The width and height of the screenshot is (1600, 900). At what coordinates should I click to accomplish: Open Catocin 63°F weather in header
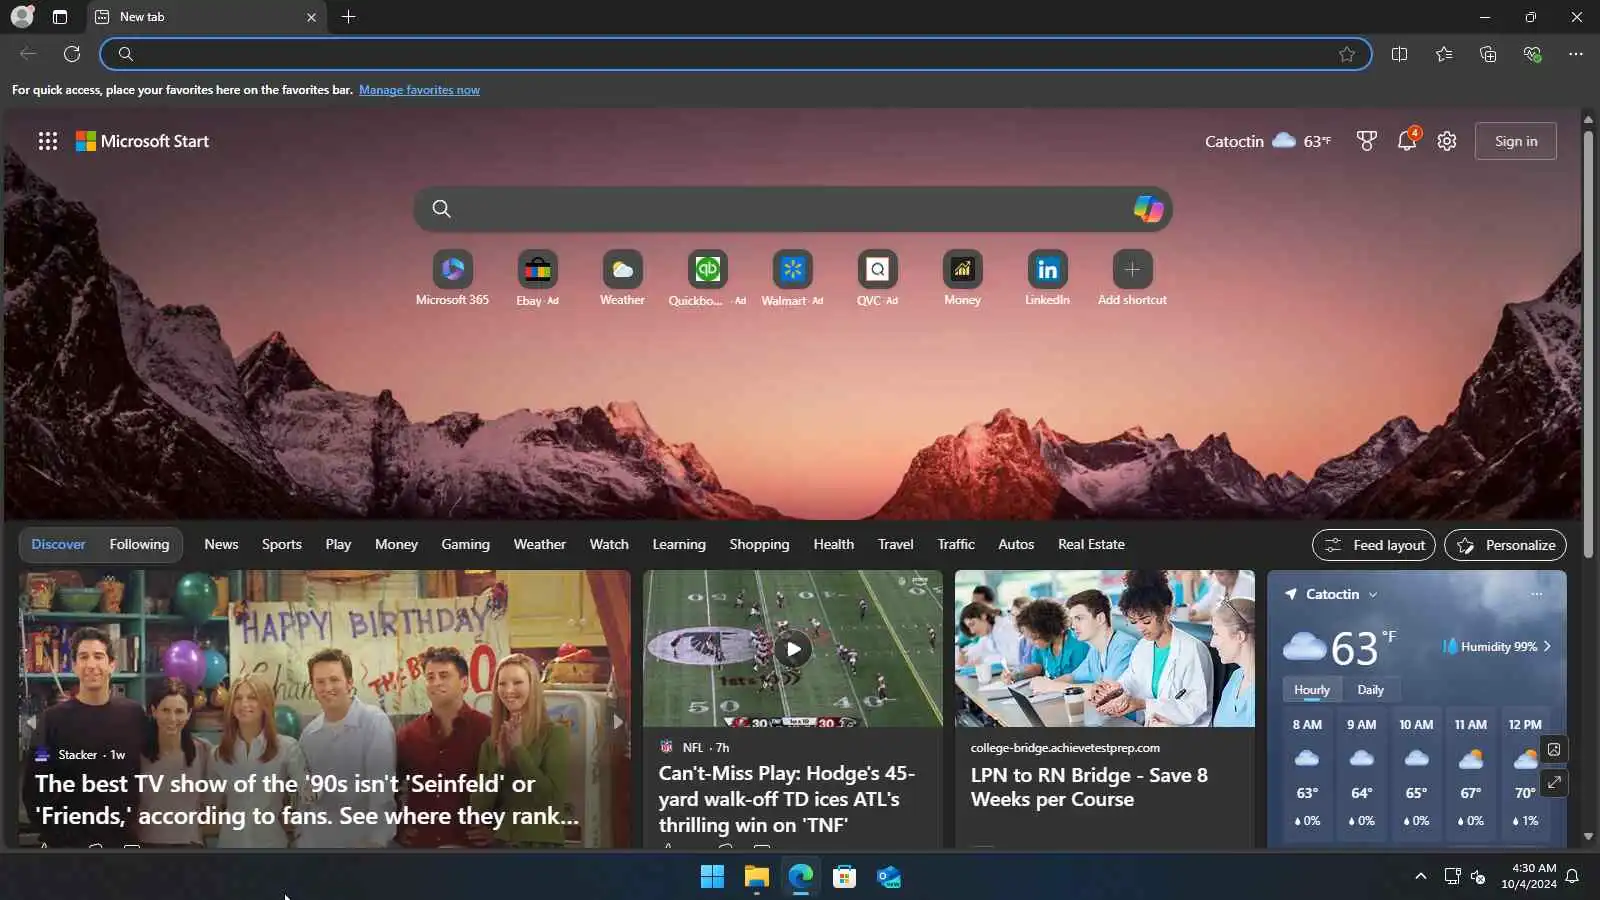click(x=1268, y=141)
